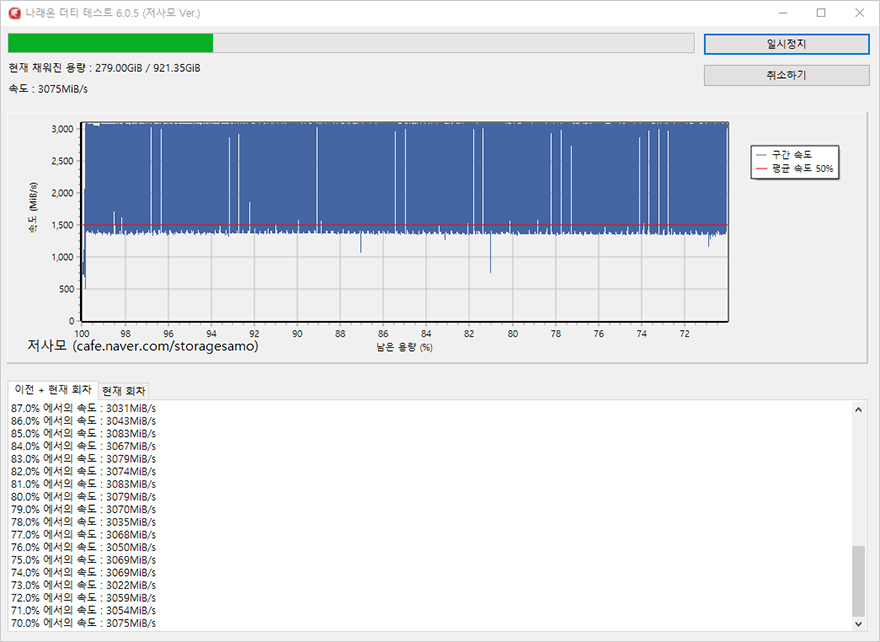
Task: Select the 79.0% 3070MiB/s log line
Action: [x=83, y=509]
